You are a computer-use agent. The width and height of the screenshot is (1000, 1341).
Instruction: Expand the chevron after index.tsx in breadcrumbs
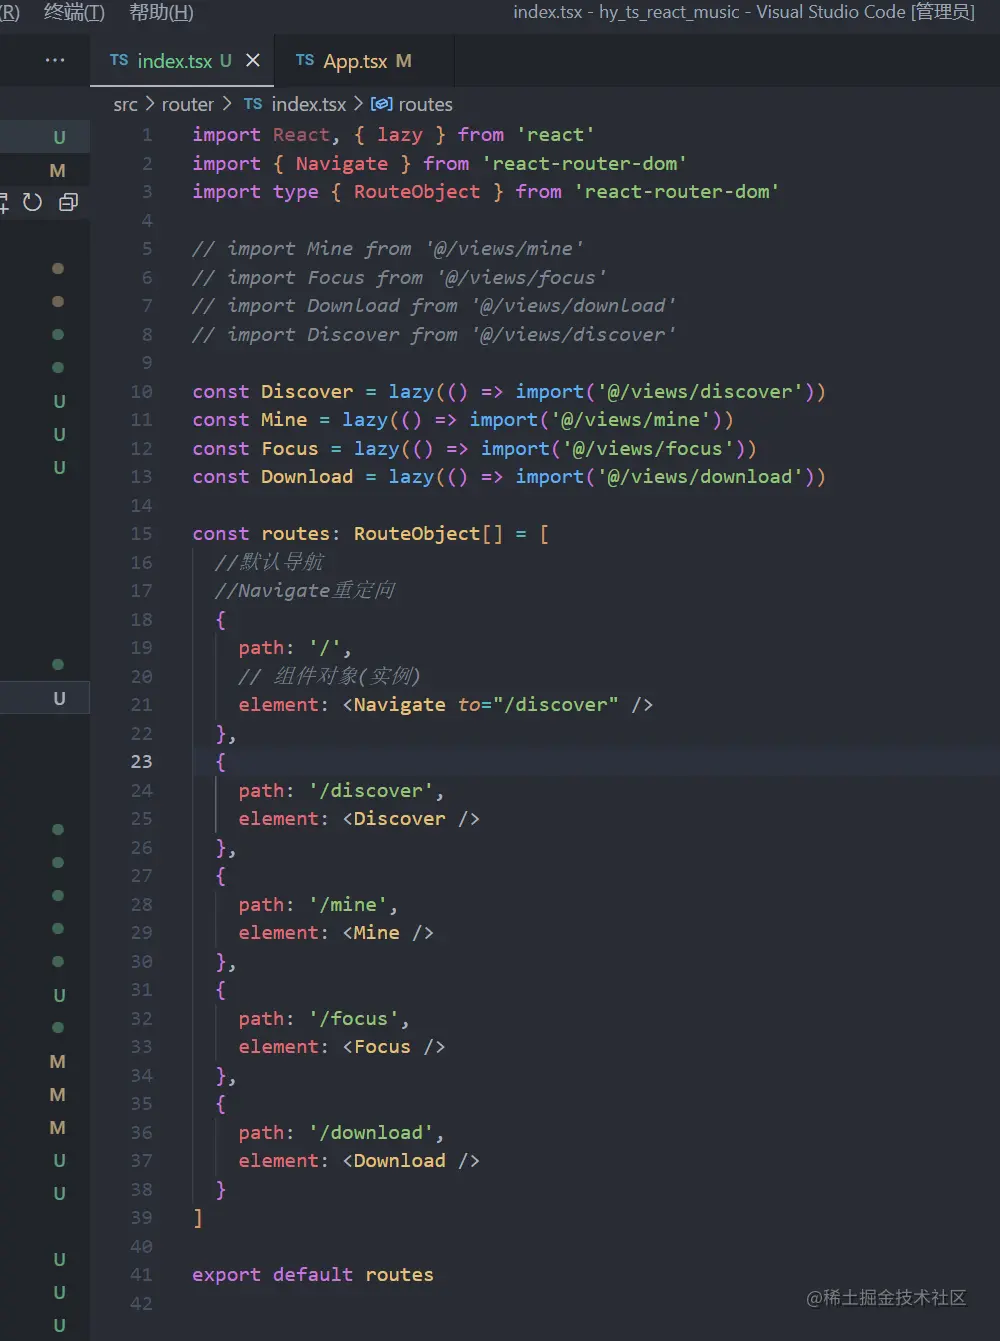pos(358,104)
